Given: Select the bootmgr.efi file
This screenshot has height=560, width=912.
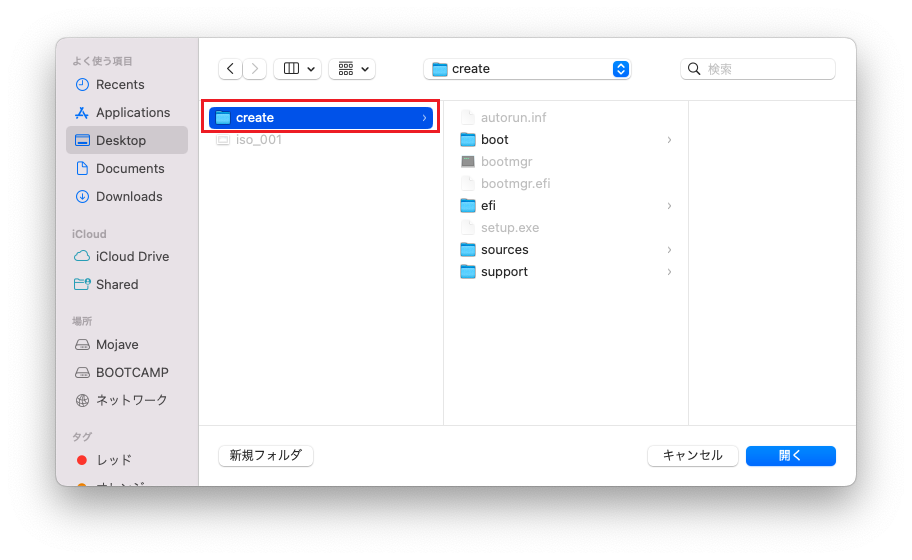Looking at the screenshot, I should (x=566, y=184).
